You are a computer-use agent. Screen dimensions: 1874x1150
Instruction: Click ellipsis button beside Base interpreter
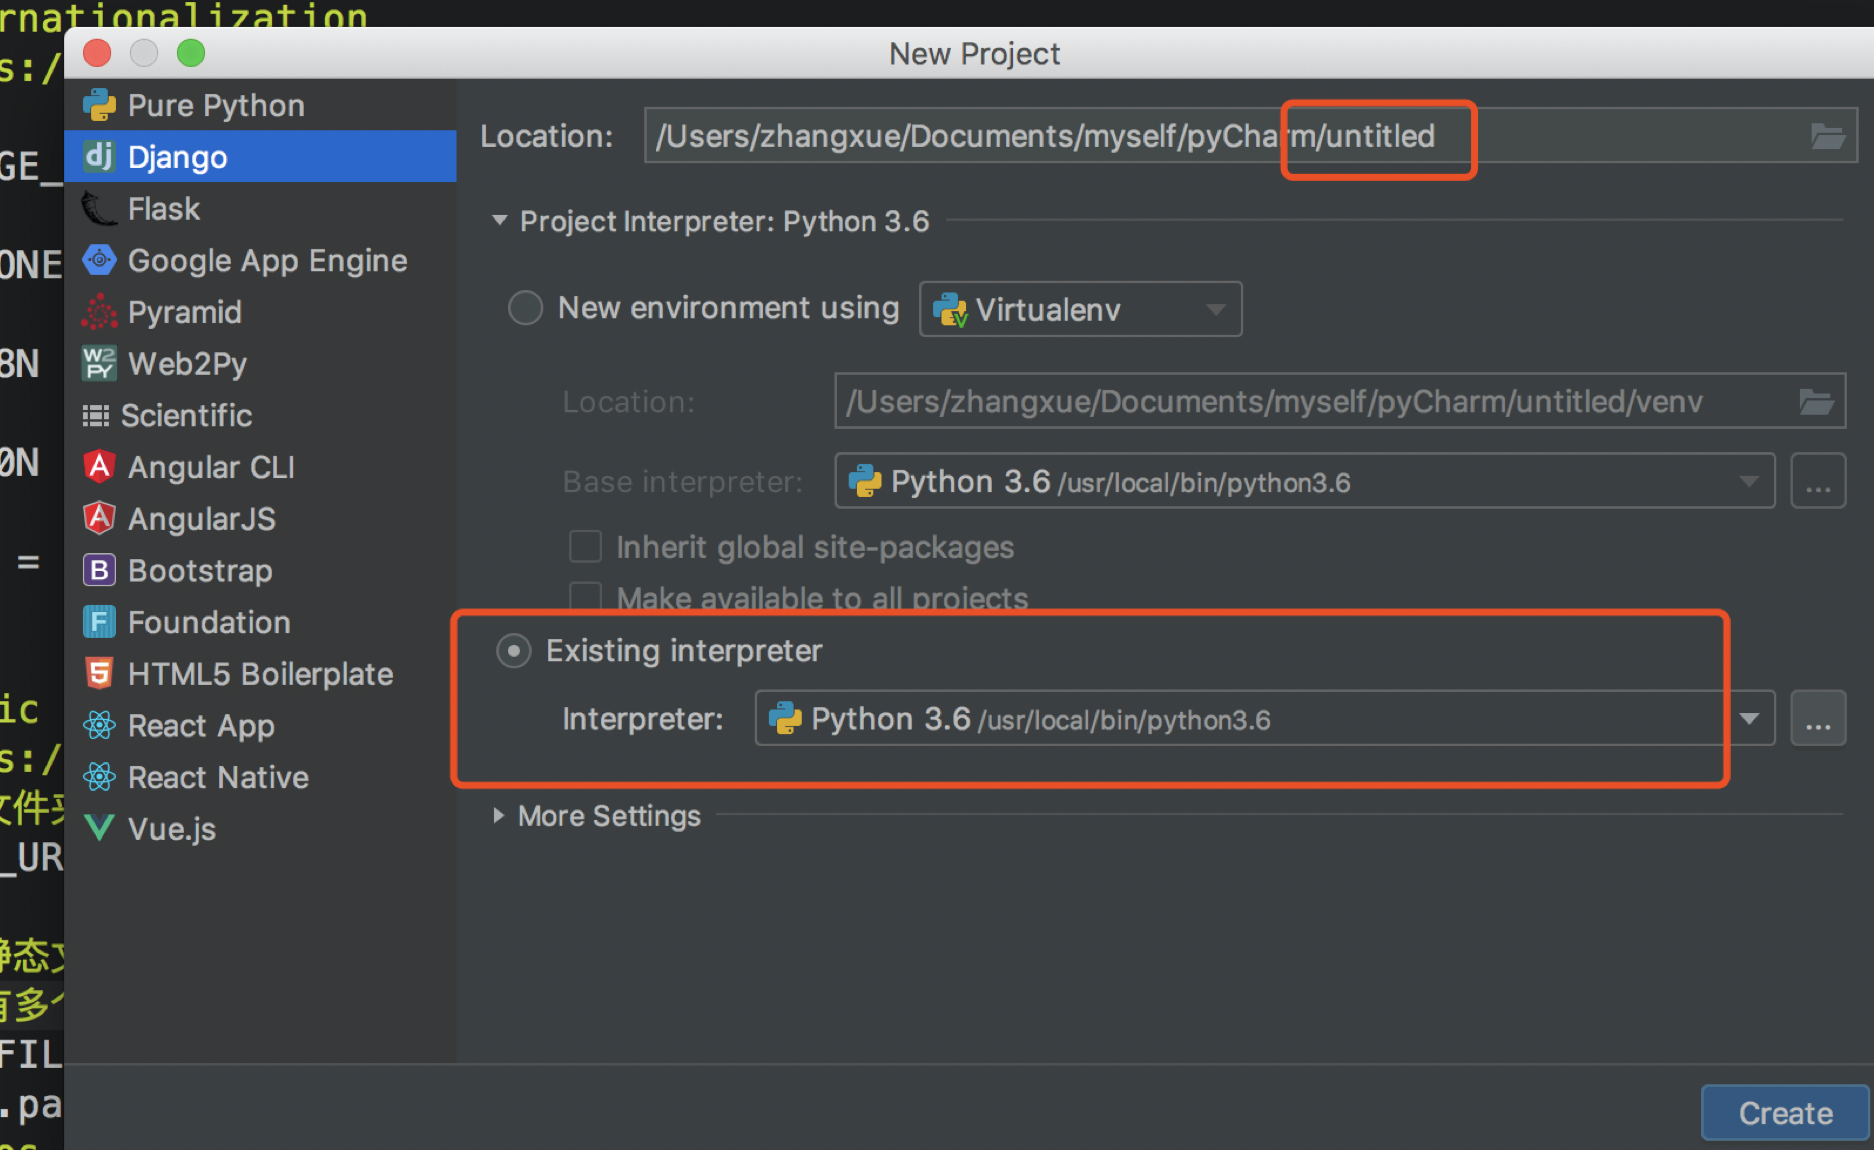[1818, 481]
